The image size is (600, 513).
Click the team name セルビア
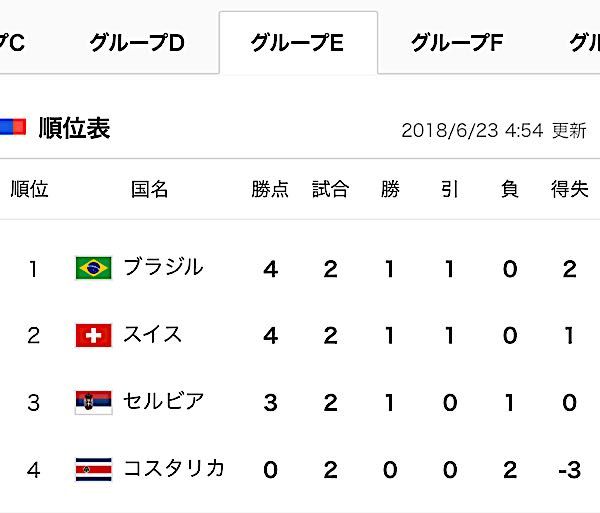(x=163, y=401)
